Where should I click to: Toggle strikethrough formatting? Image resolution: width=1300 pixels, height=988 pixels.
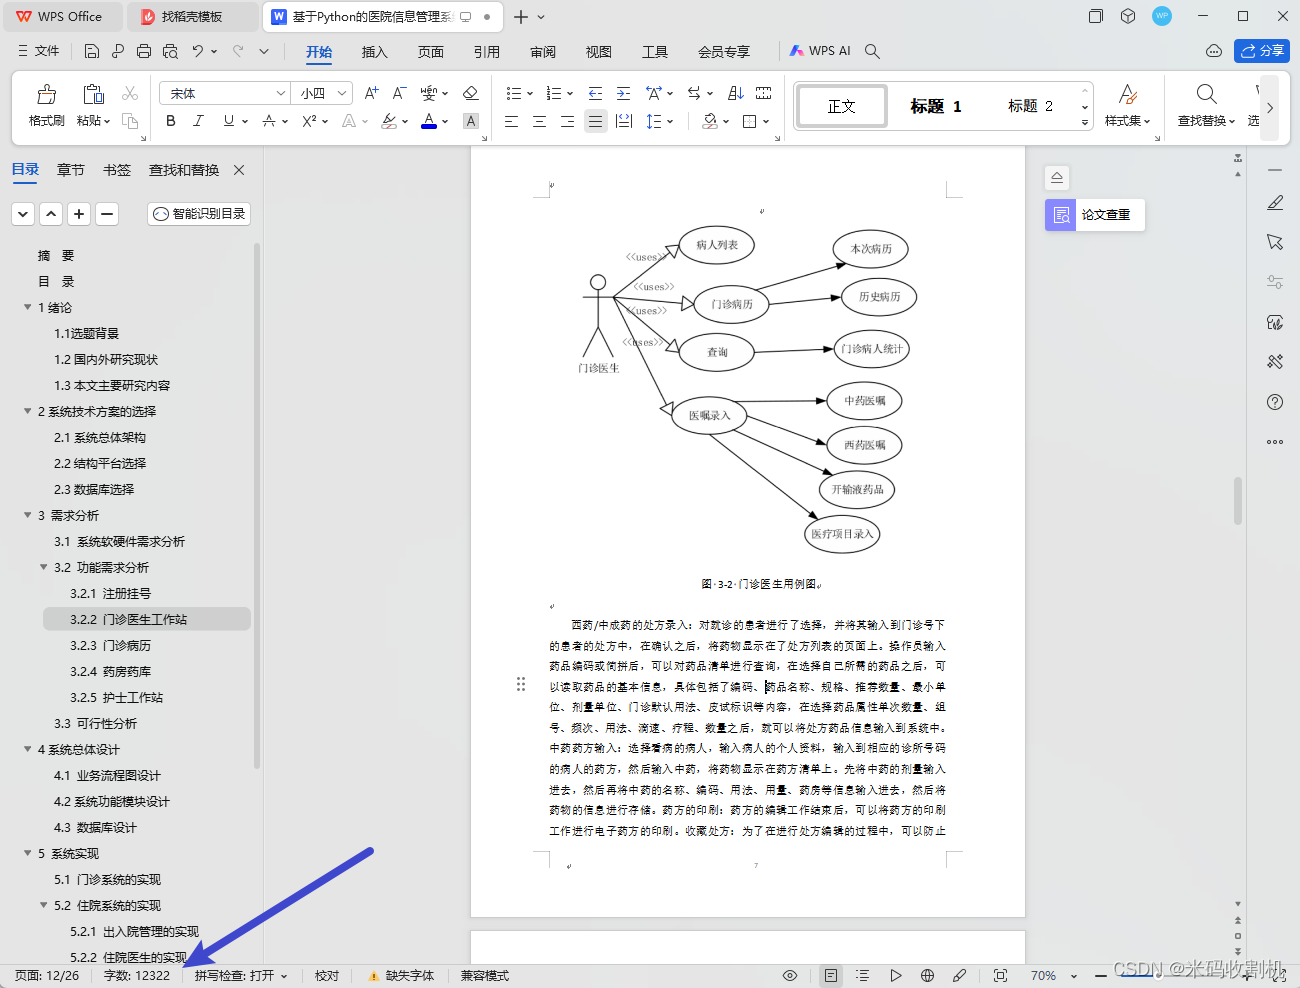tap(269, 121)
